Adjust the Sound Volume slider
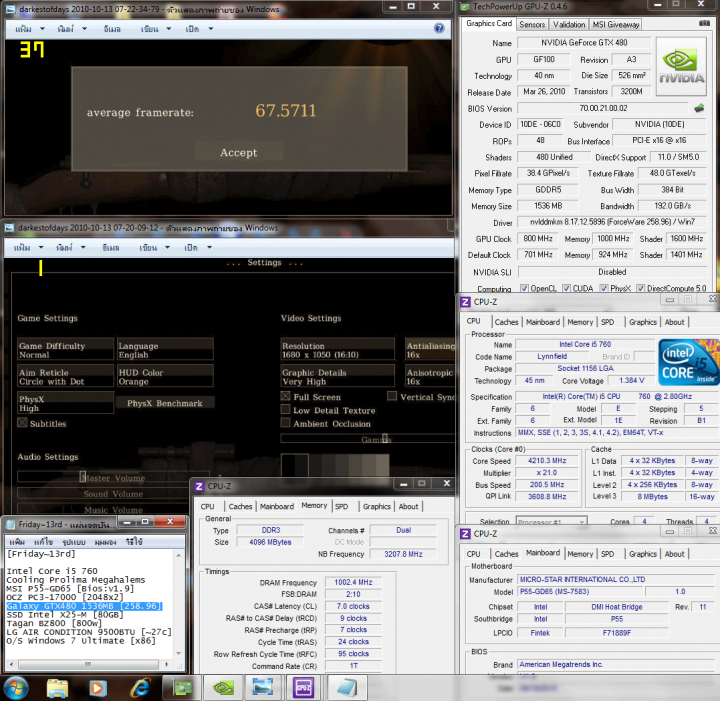The width and height of the screenshot is (720, 701). click(113, 494)
